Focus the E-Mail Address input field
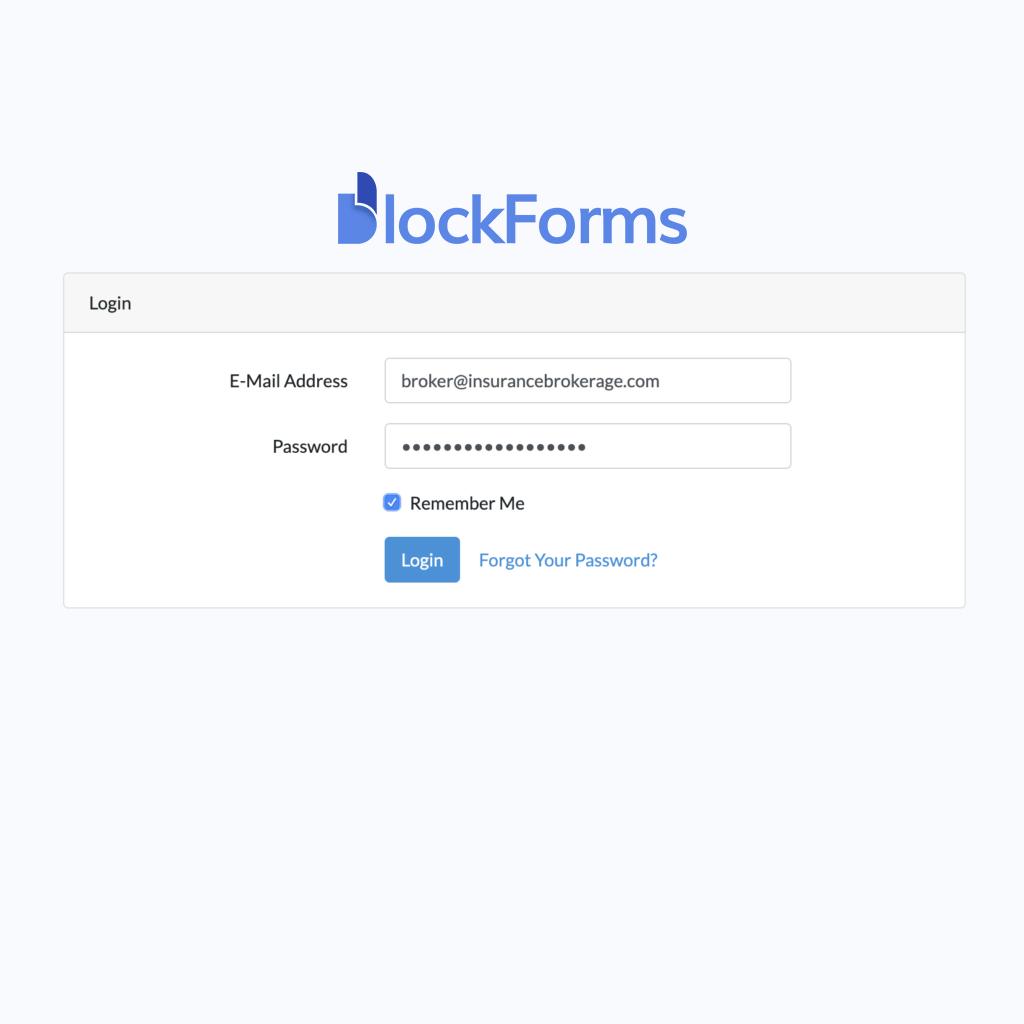 click(x=587, y=381)
